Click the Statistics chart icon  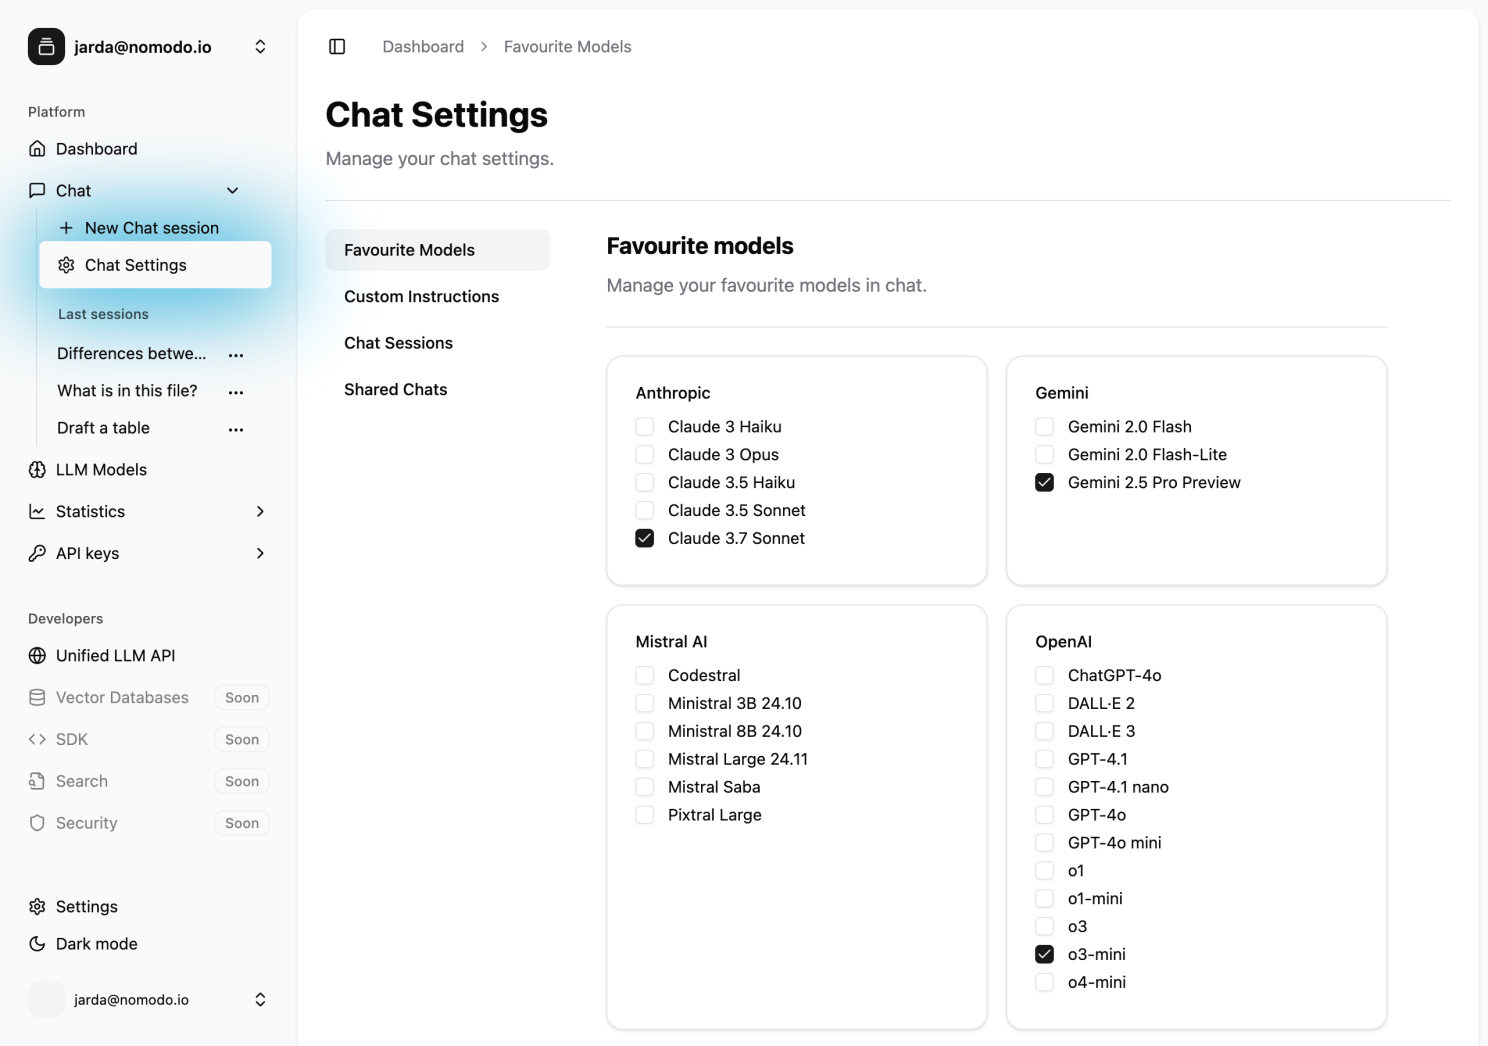(37, 511)
